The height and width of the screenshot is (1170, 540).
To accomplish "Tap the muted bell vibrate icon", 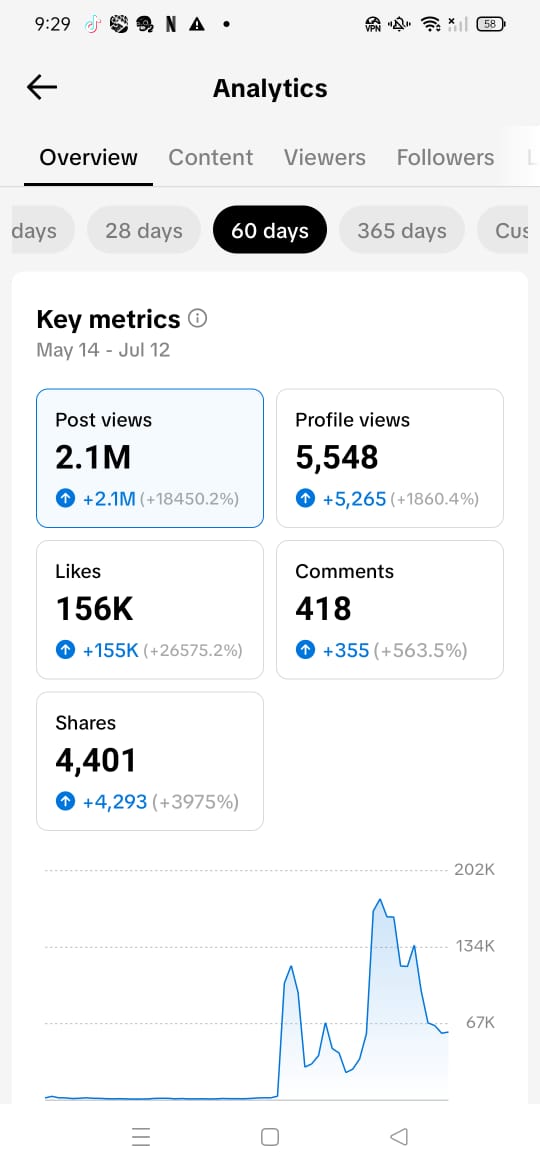I will (400, 25).
